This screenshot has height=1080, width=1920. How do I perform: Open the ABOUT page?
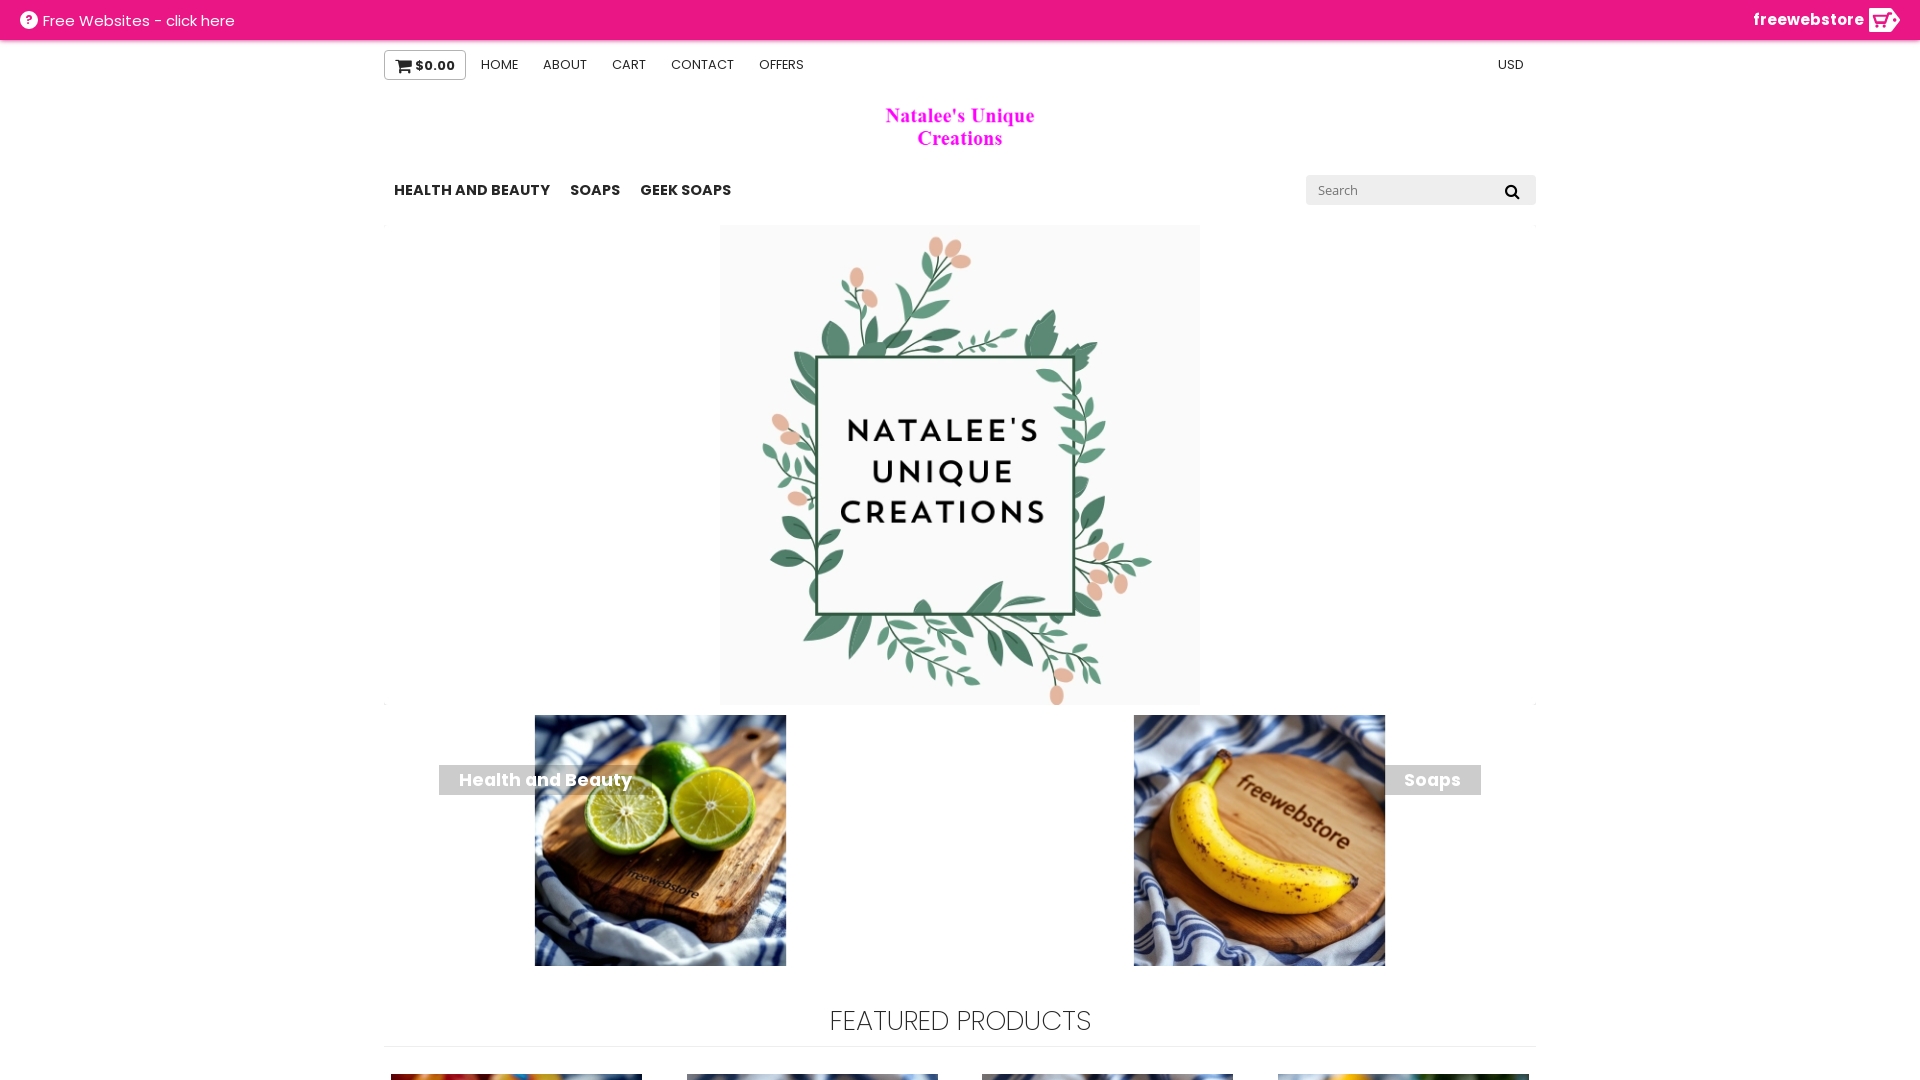(565, 65)
